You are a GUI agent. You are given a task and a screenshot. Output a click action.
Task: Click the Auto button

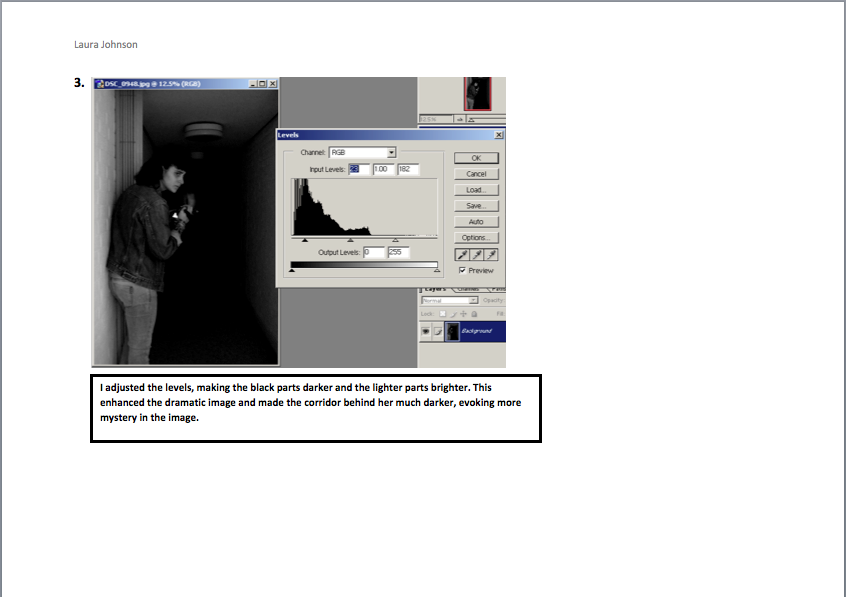click(x=476, y=222)
